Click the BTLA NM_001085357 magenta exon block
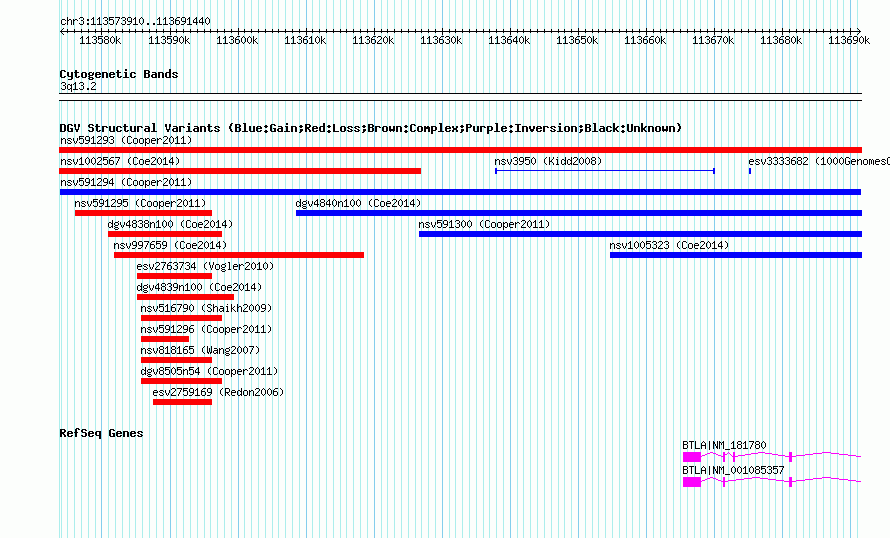This screenshot has width=890, height=538. [x=692, y=482]
